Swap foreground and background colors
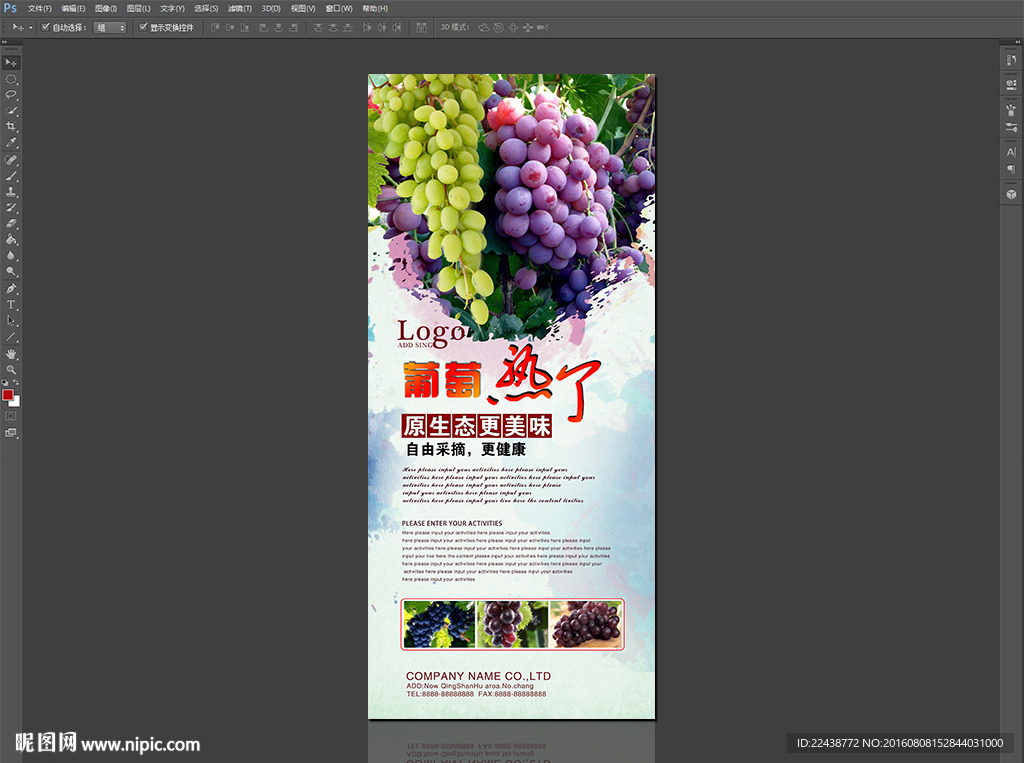The width and height of the screenshot is (1024, 763). click(x=16, y=383)
